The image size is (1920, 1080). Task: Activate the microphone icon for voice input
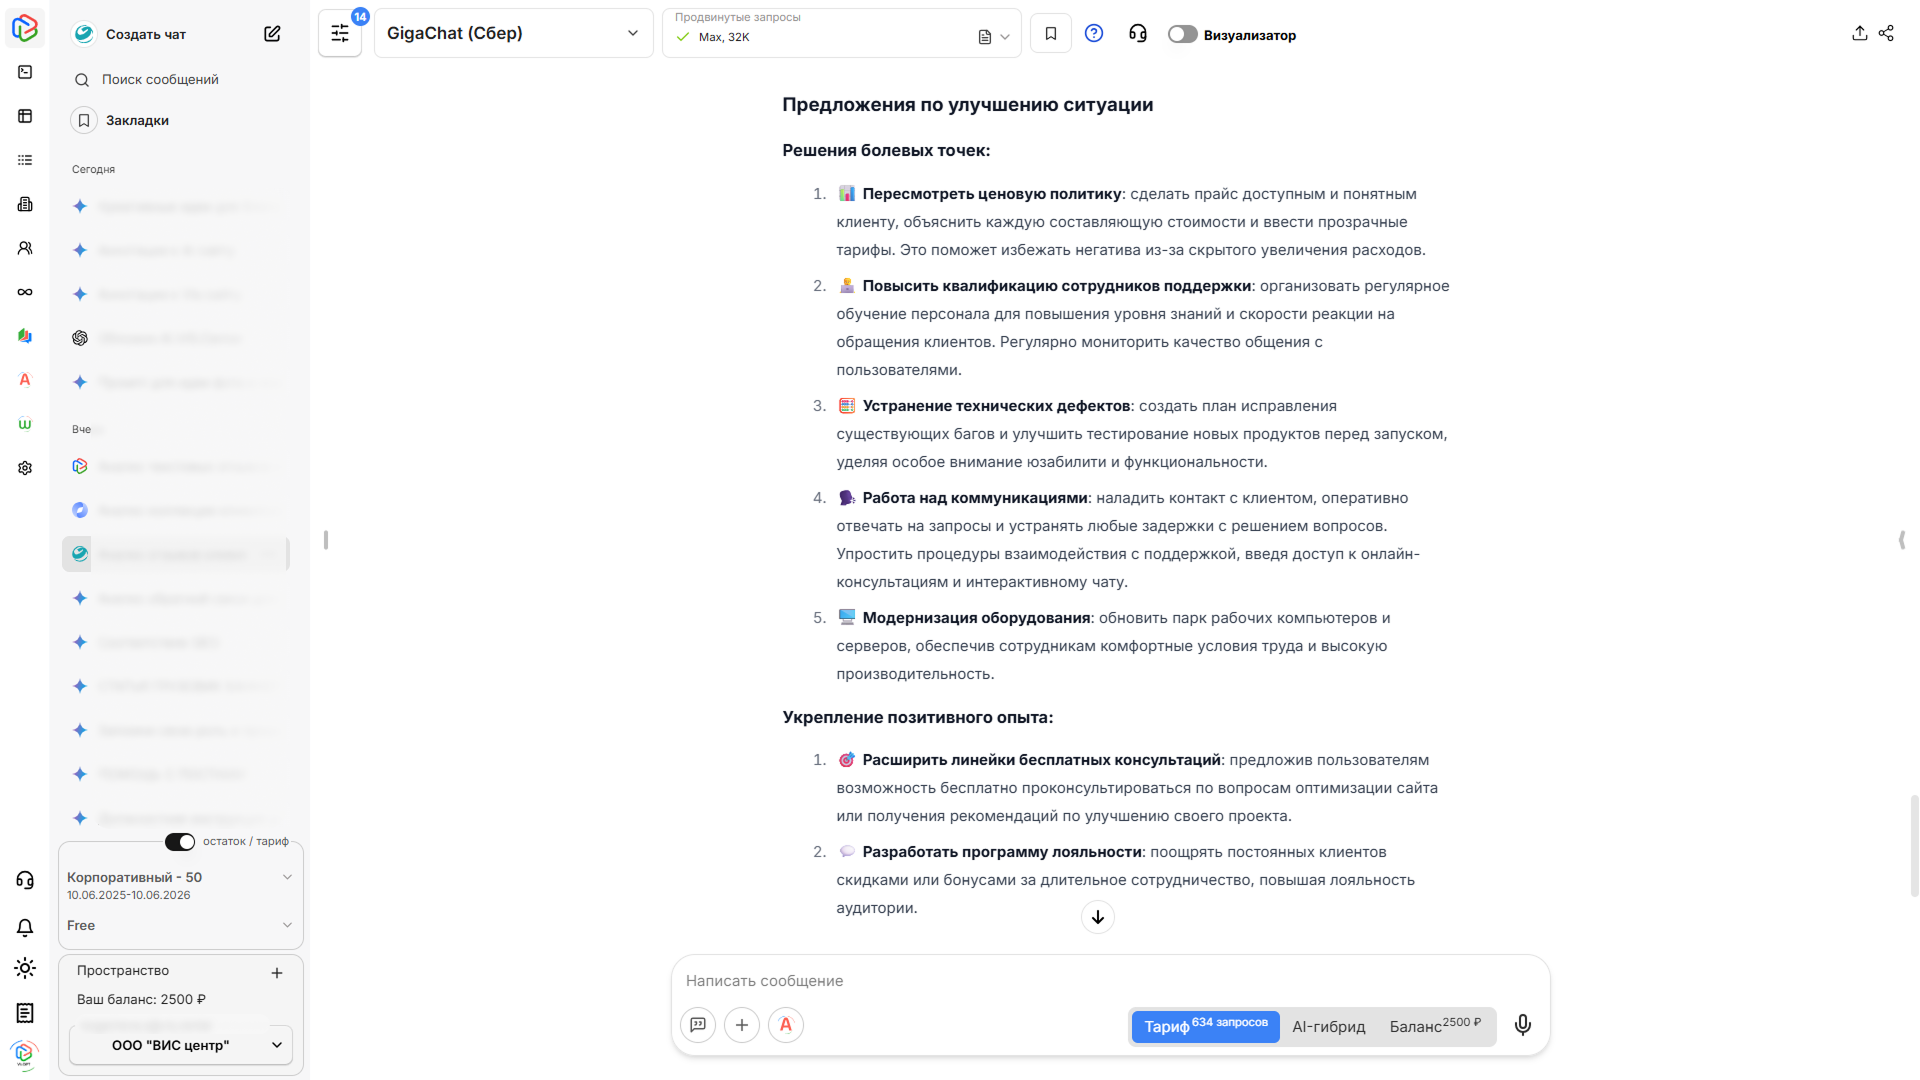coord(1522,1025)
